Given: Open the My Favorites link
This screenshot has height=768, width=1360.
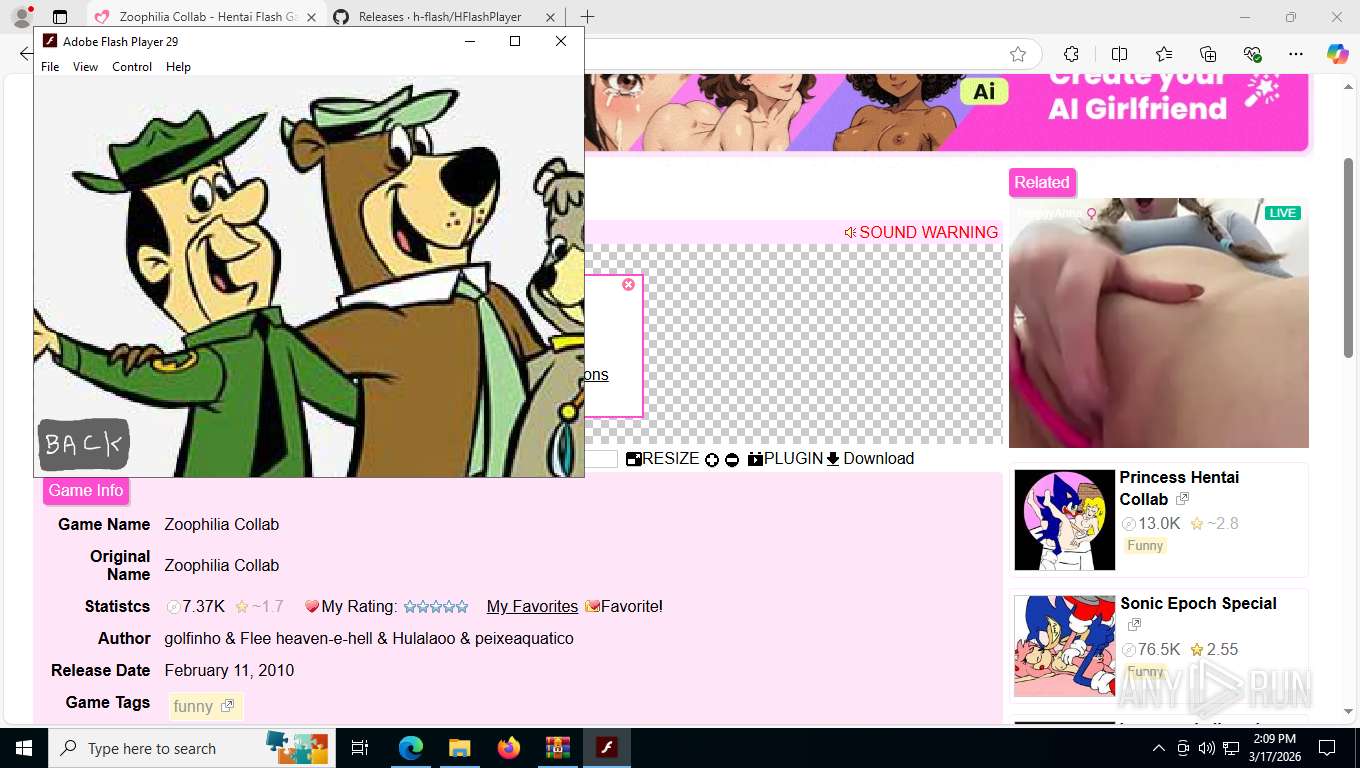Looking at the screenshot, I should 532,607.
